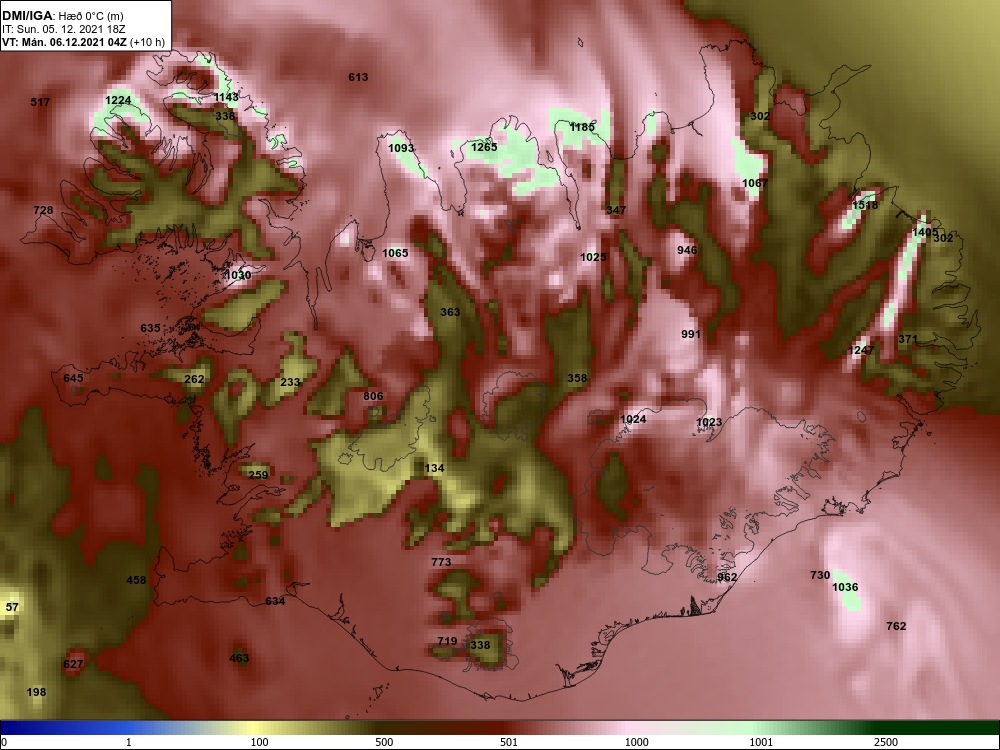Click the map value 371
This screenshot has height=750, width=1000.
(908, 339)
